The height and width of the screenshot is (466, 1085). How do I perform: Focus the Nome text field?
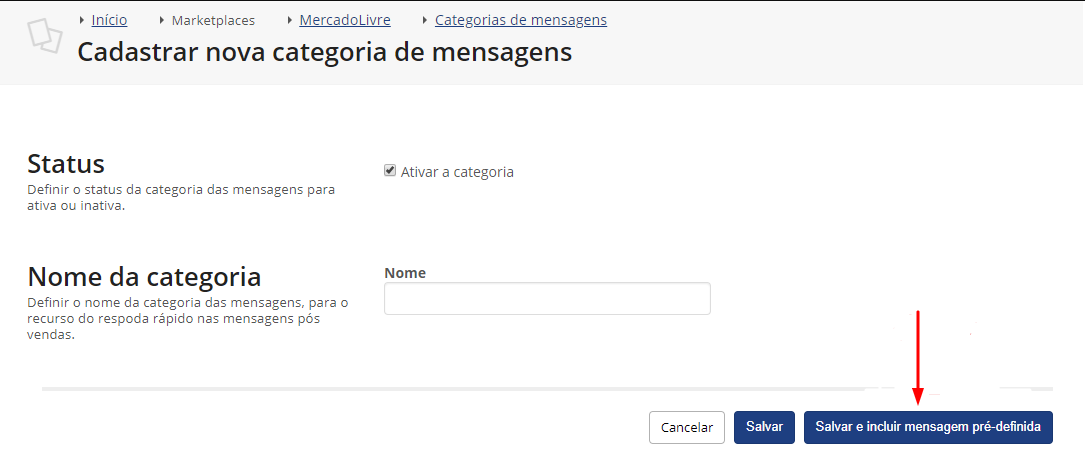tap(547, 298)
